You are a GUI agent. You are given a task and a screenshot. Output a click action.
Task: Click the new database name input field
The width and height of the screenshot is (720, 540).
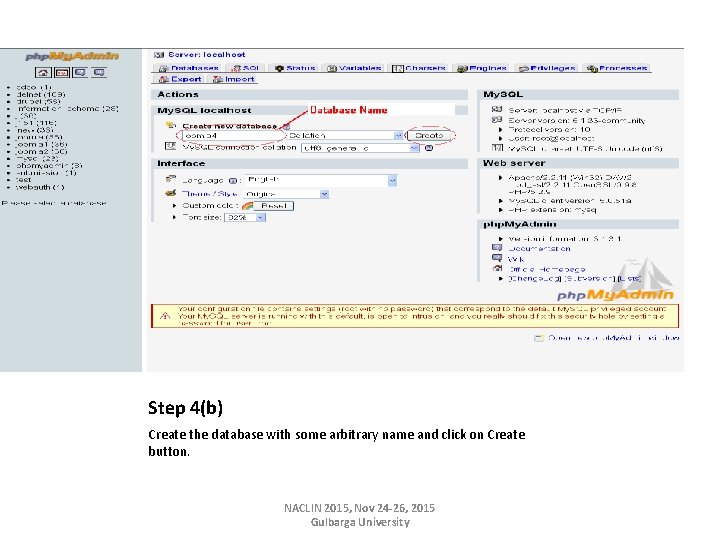tap(233, 135)
